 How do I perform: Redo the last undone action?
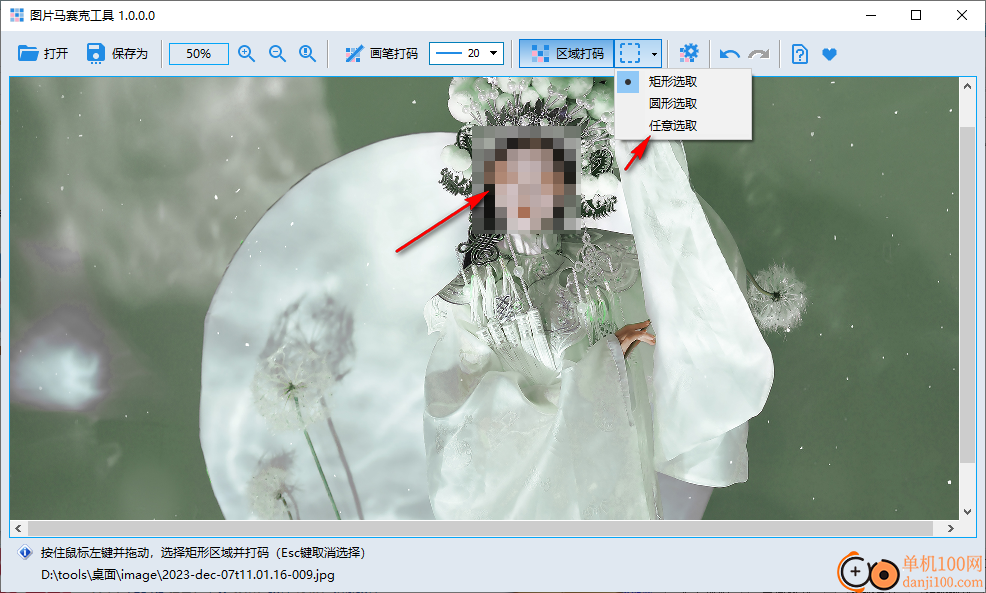[x=759, y=54]
